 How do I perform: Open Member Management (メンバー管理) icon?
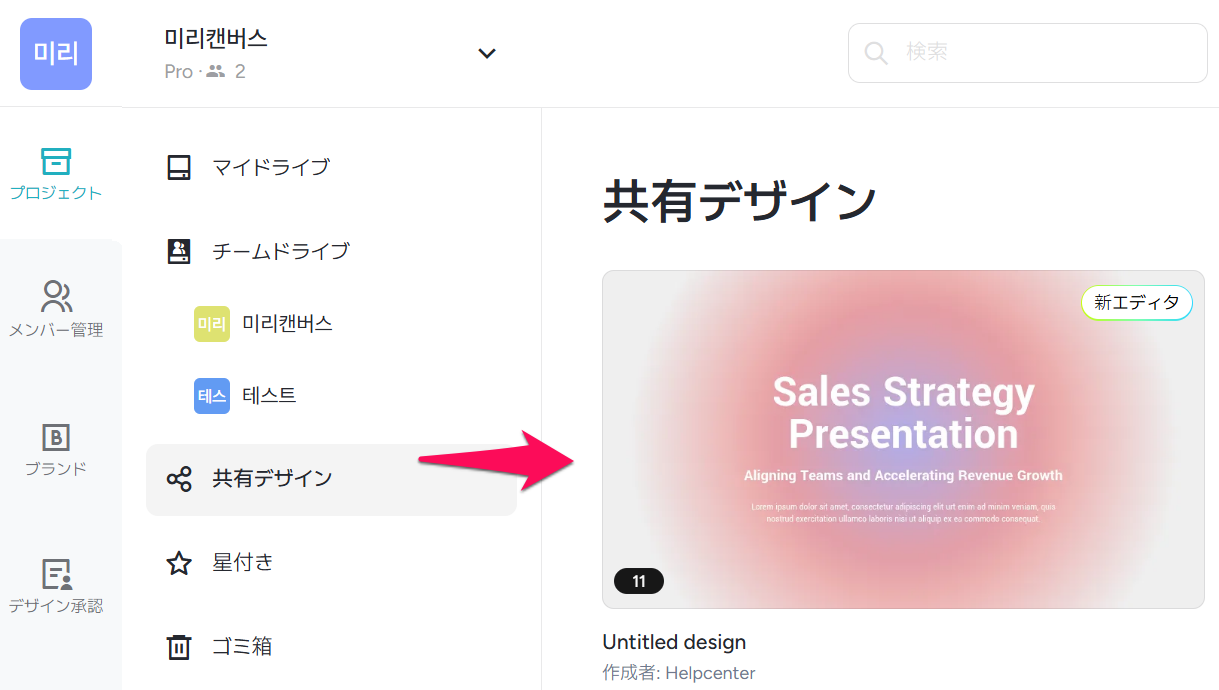tap(56, 308)
